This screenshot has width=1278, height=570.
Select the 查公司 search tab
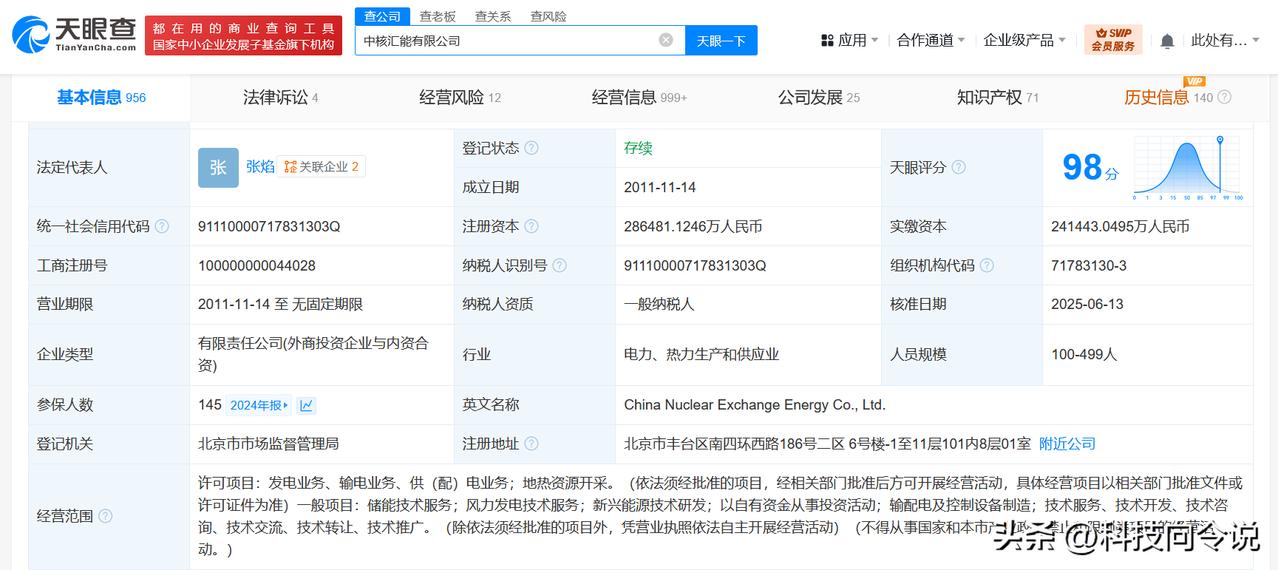click(382, 16)
